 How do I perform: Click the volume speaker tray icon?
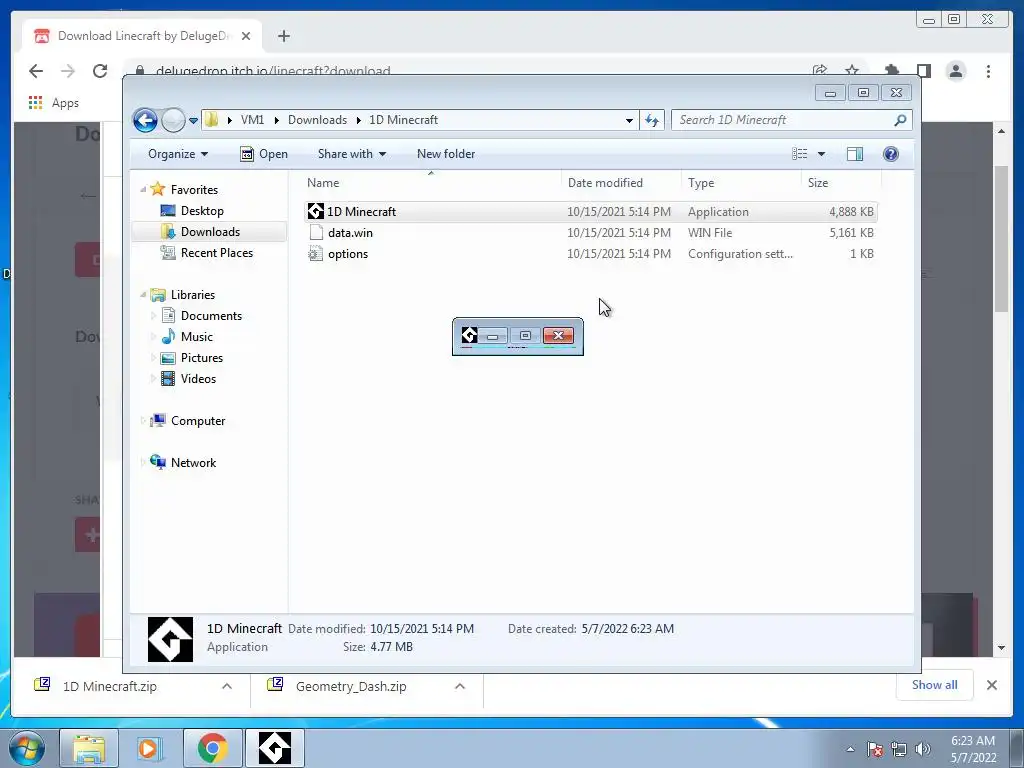point(923,750)
